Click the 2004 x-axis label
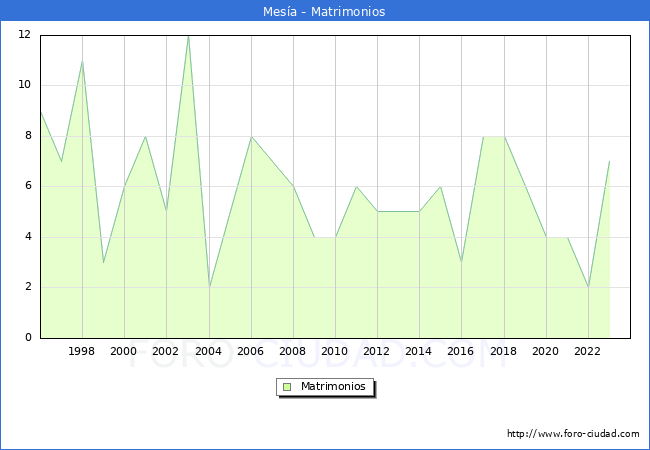 [208, 352]
